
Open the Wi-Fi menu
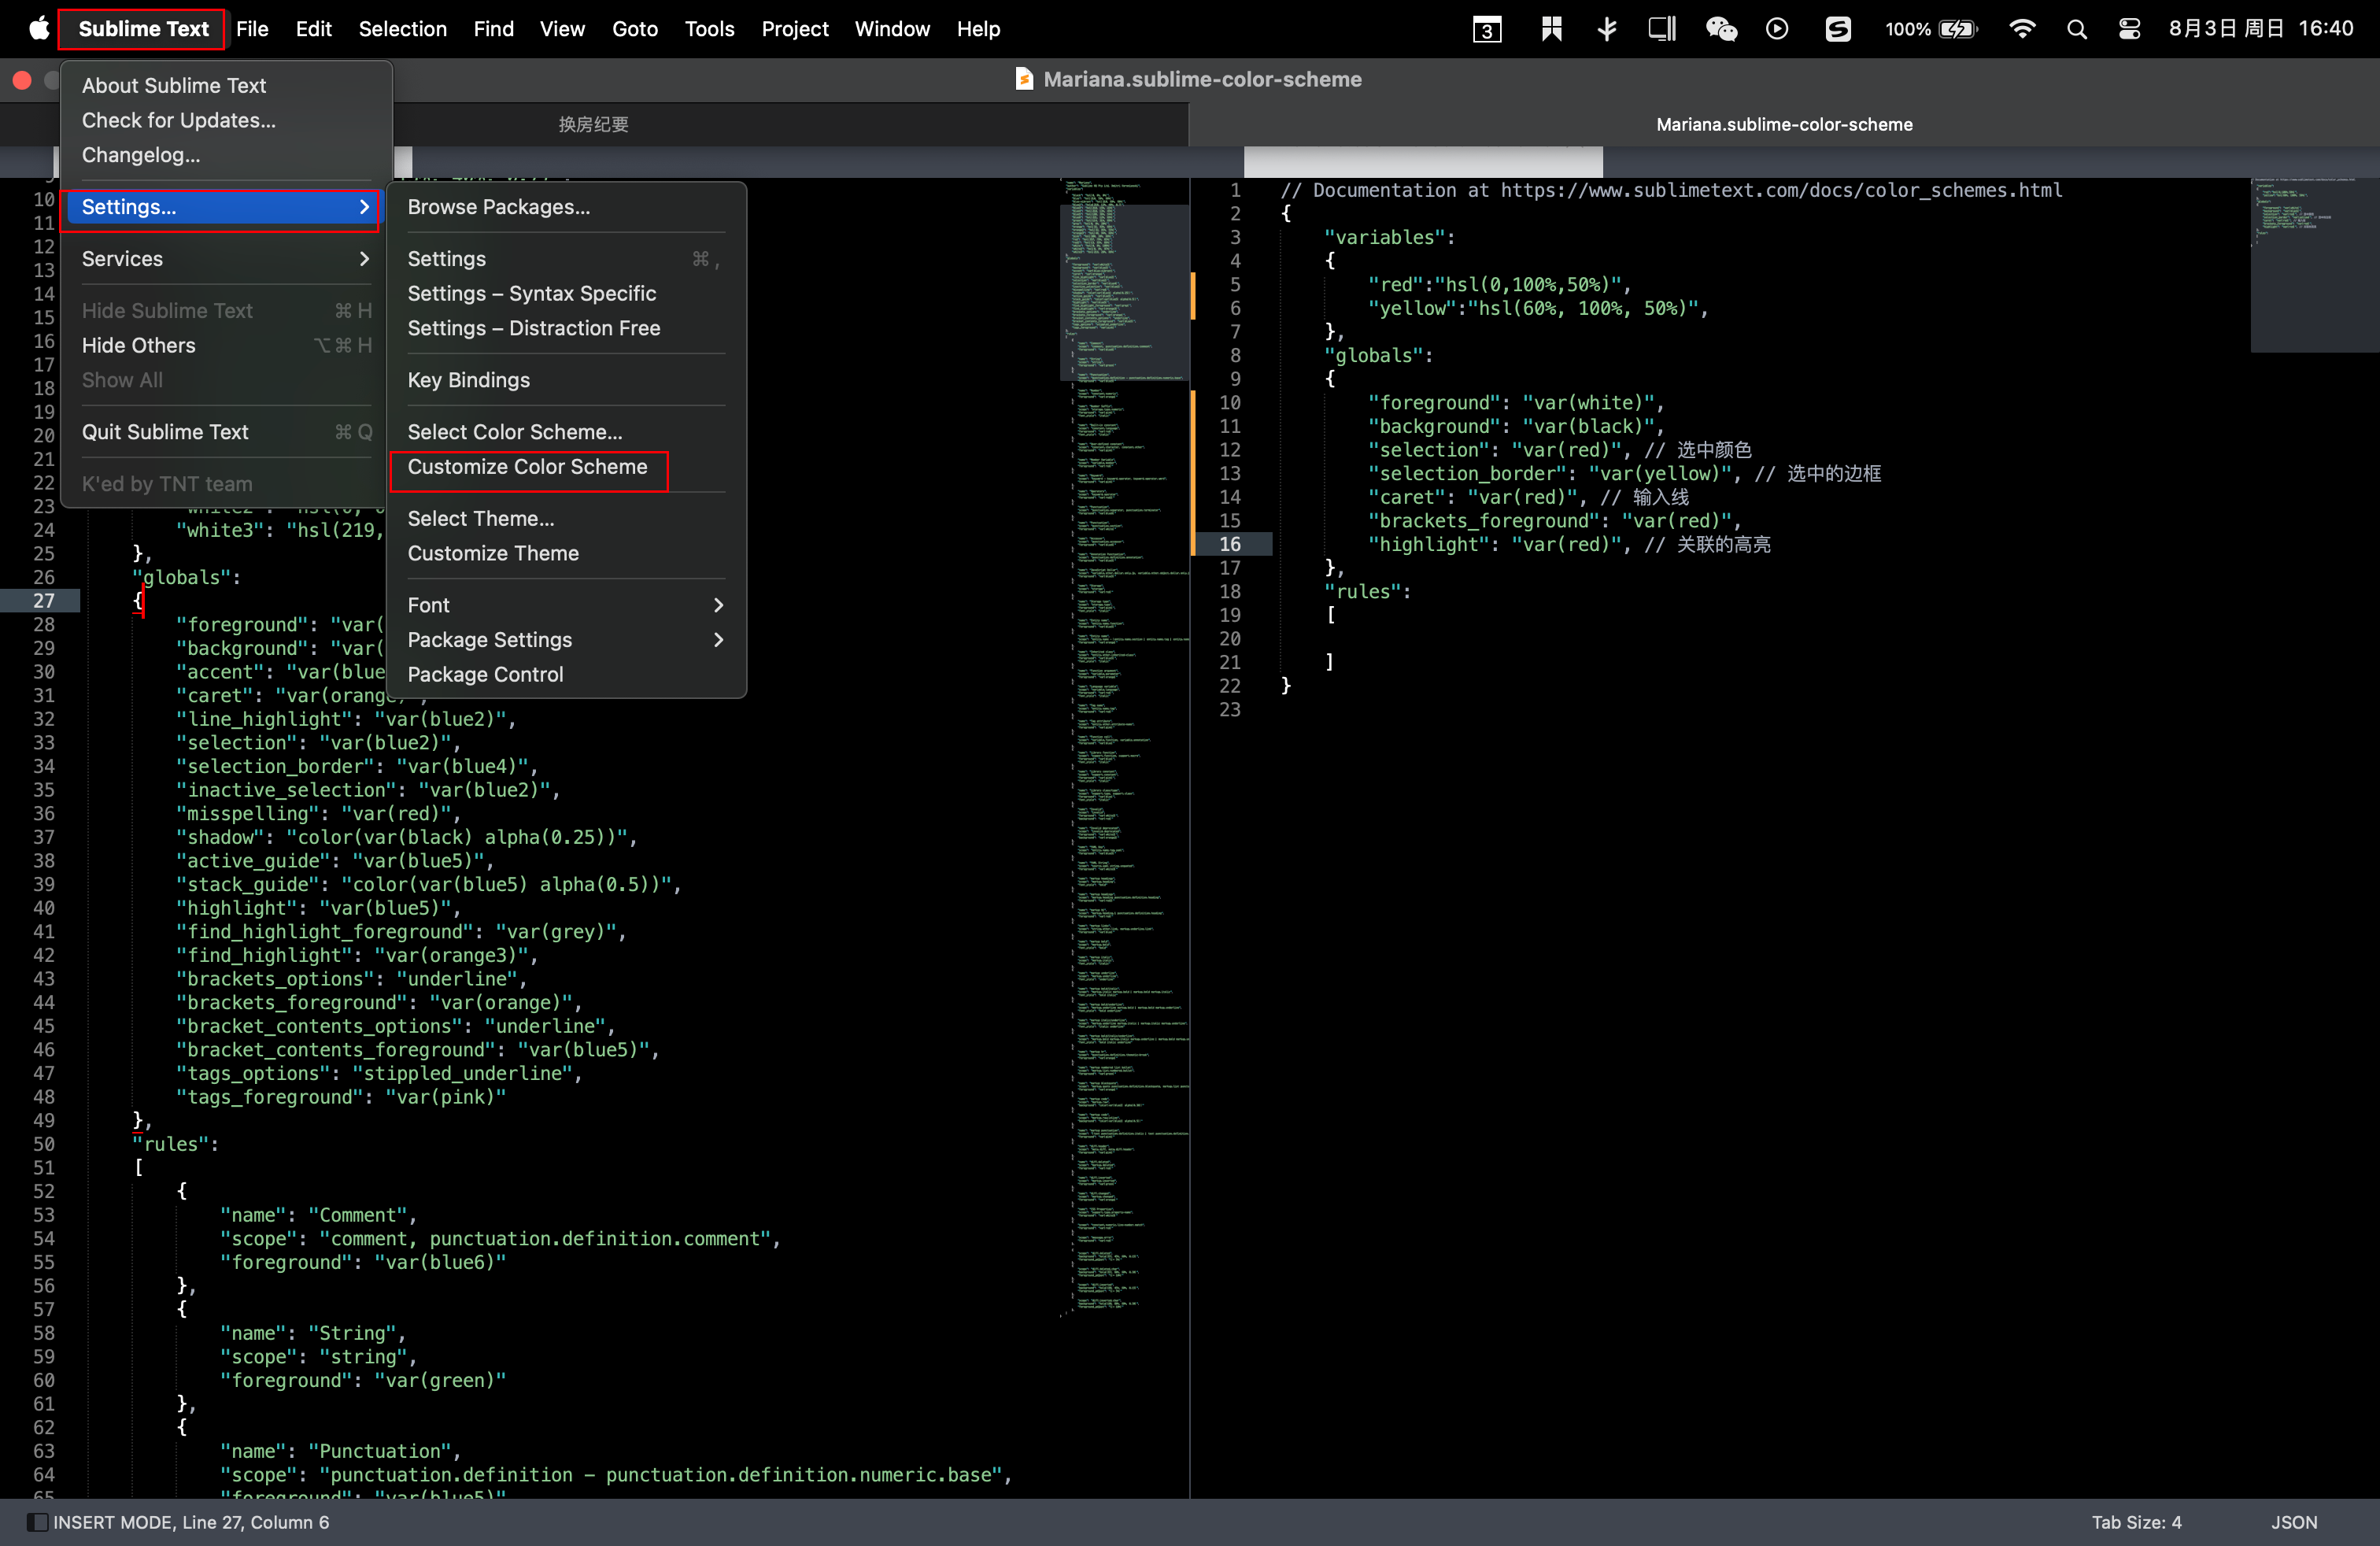tap(2021, 29)
